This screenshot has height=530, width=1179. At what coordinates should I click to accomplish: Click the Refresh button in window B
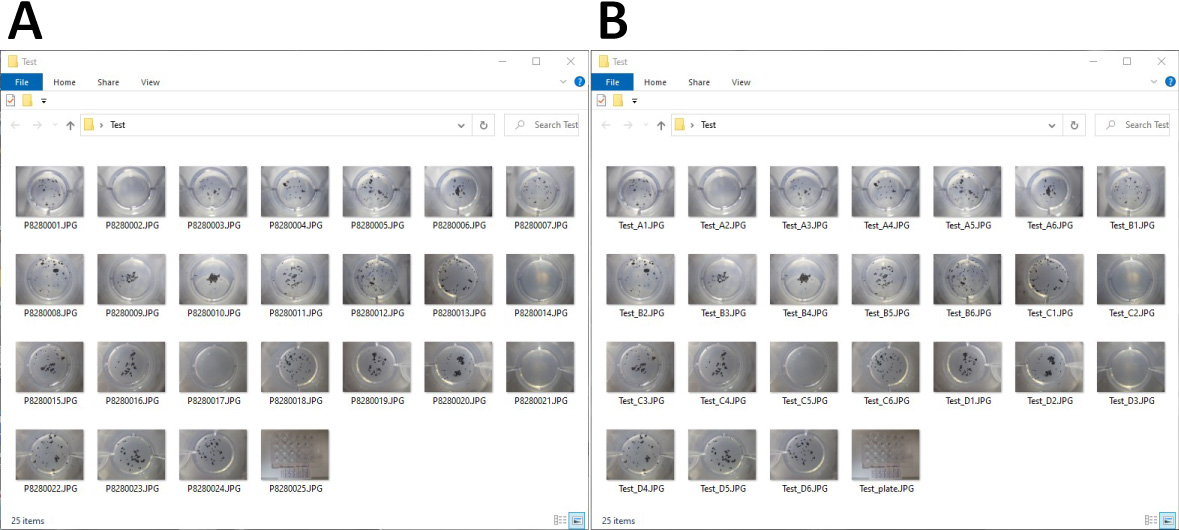point(1074,126)
